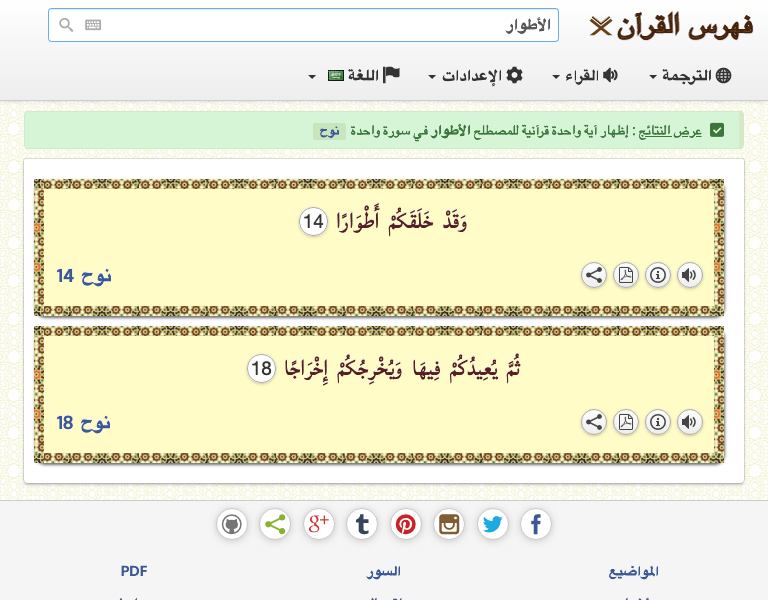Open the السور footer link
The width and height of the screenshot is (768, 600).
point(384,572)
